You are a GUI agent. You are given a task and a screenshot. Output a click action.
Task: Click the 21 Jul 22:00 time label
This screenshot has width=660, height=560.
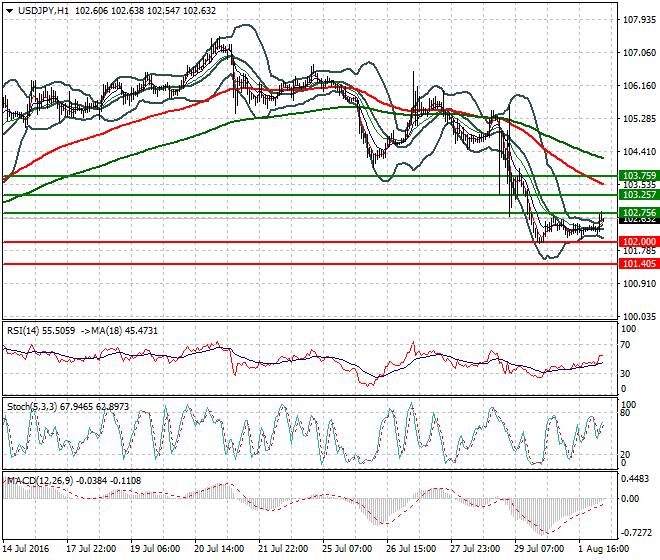tap(283, 549)
